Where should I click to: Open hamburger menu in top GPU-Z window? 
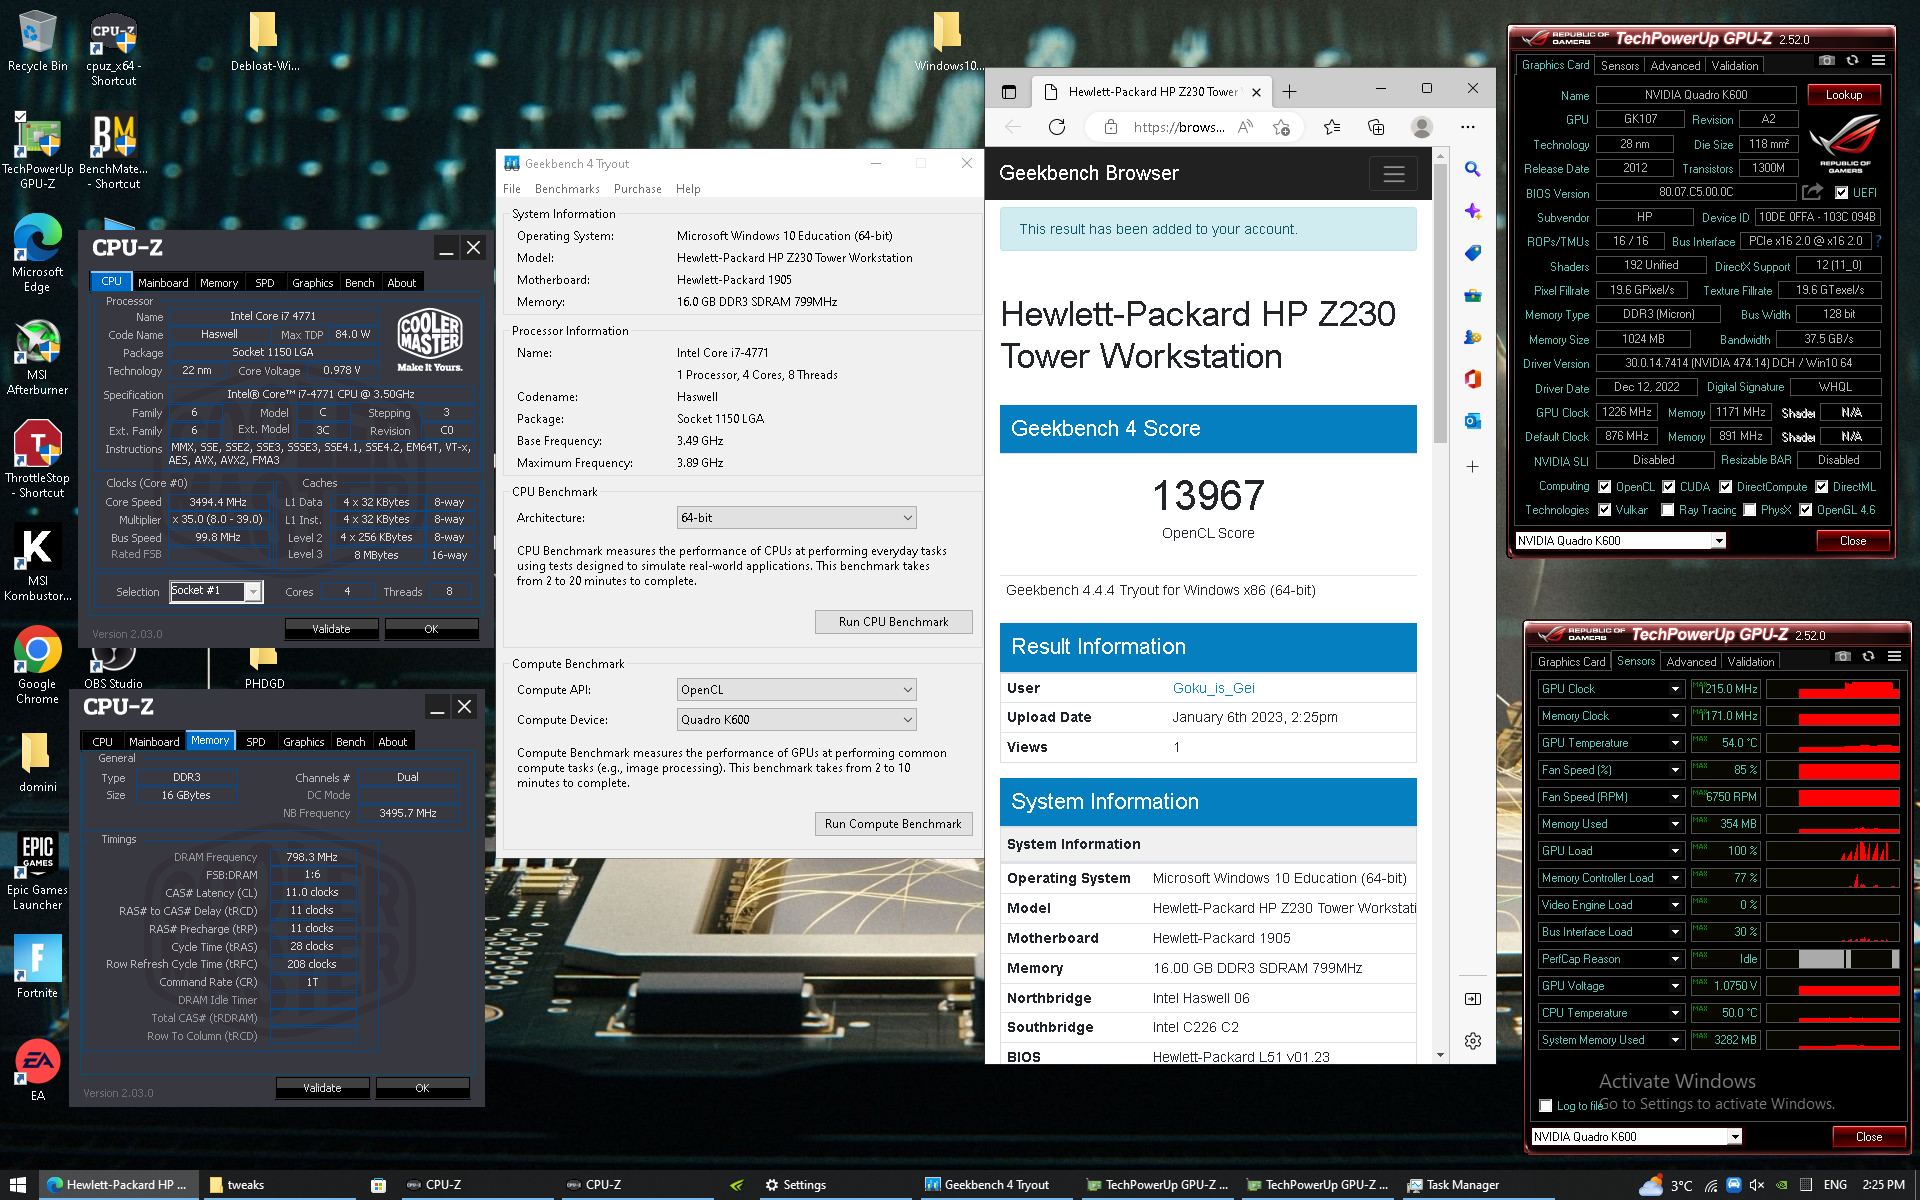1878,61
